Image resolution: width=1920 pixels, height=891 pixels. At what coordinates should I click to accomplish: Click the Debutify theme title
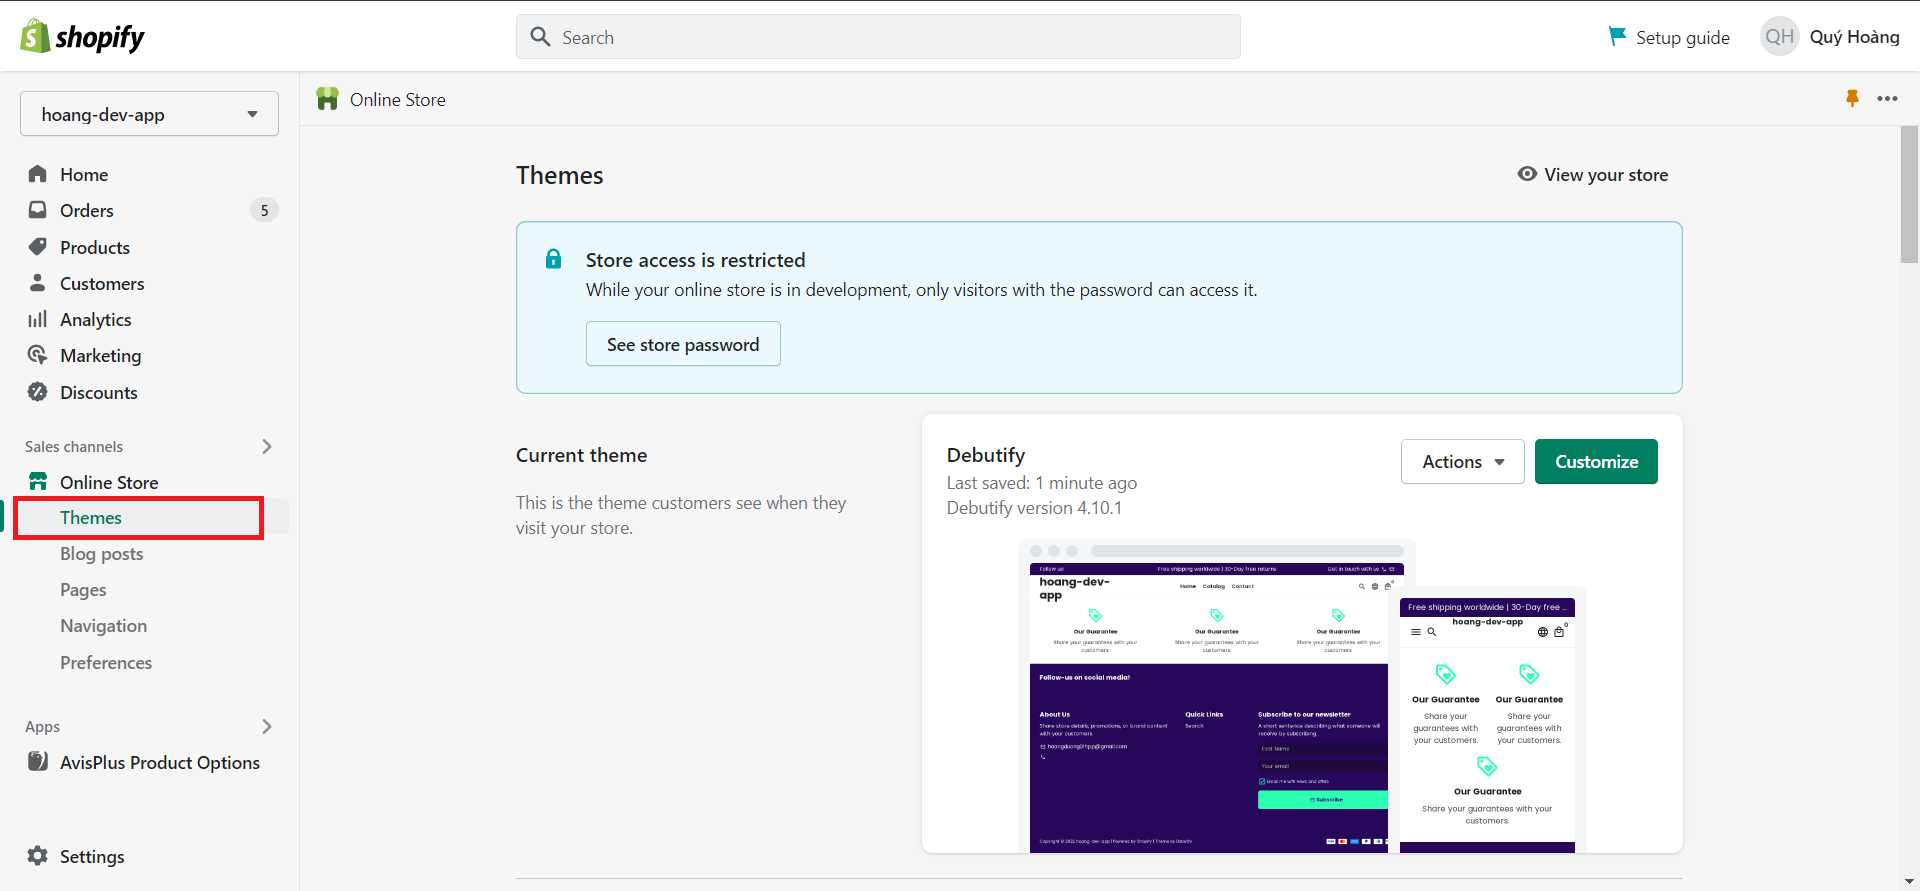(x=986, y=455)
